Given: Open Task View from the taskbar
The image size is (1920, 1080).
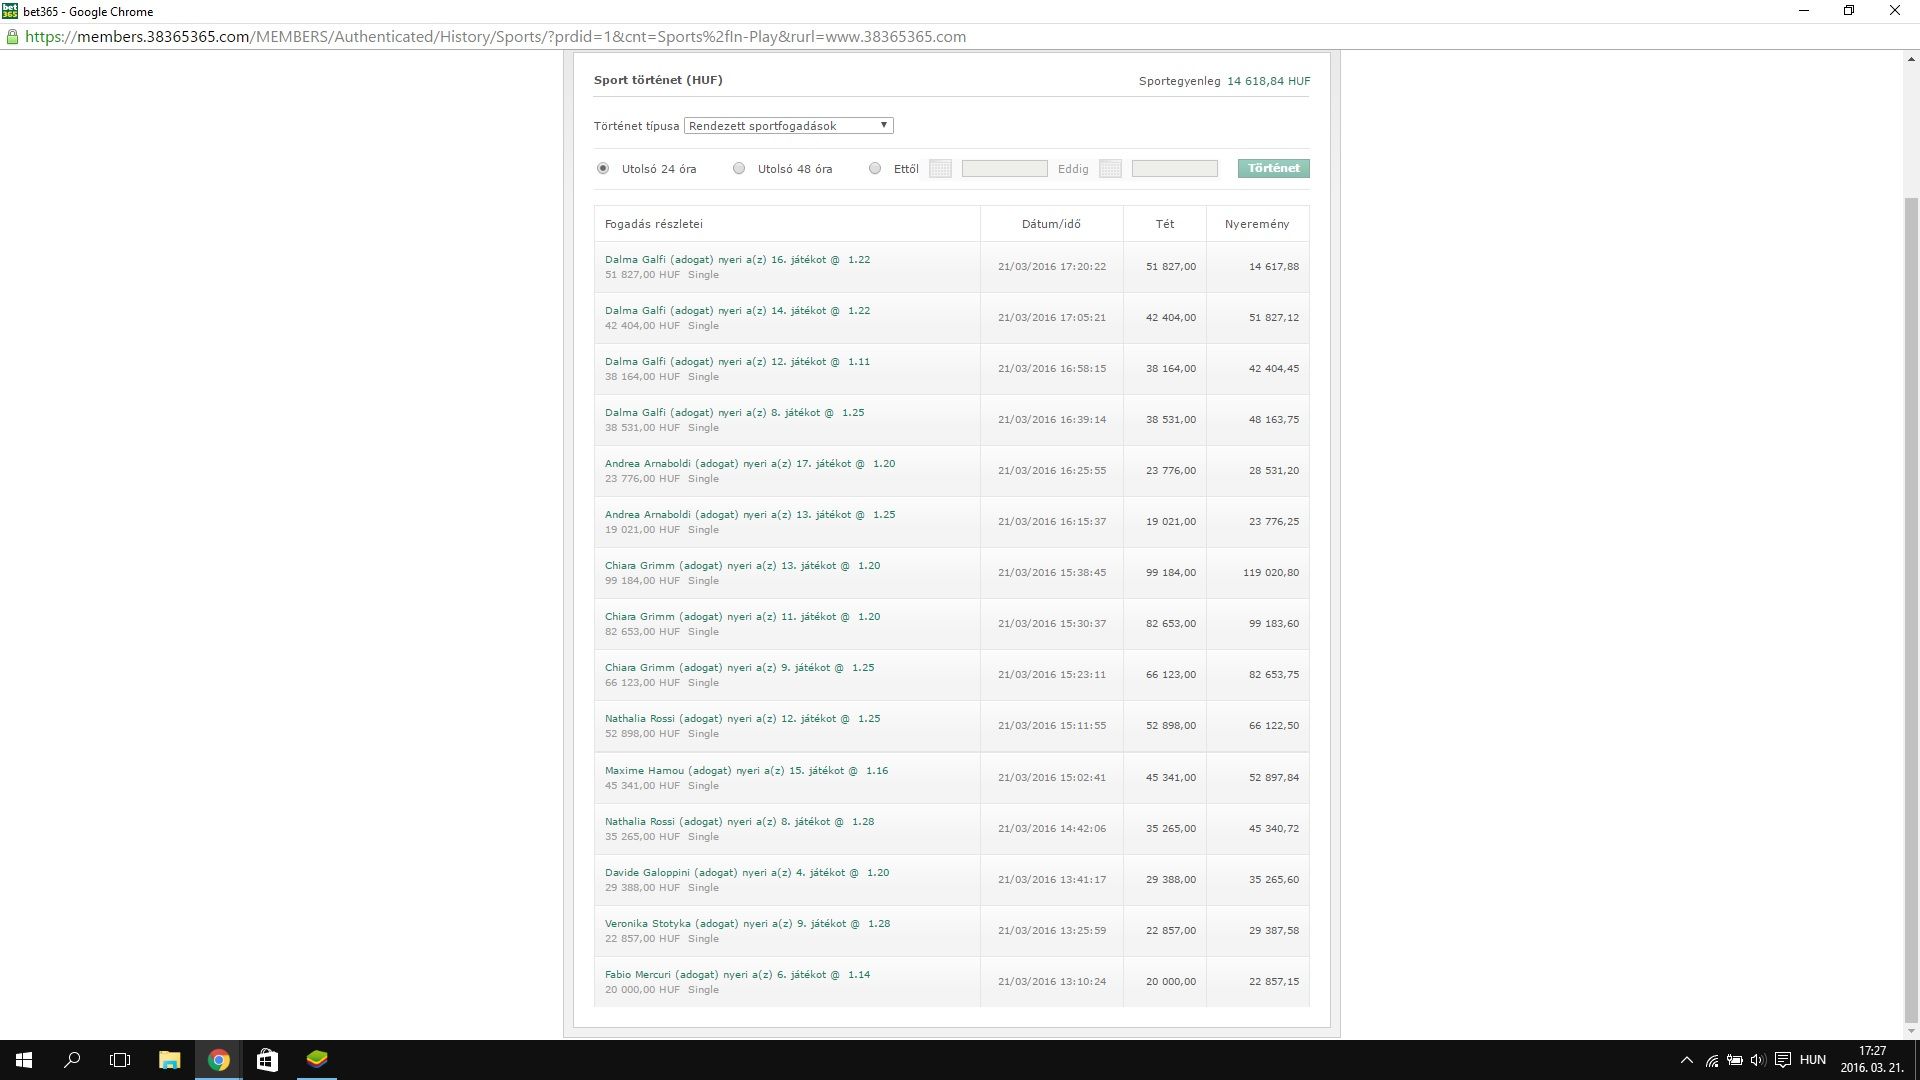Looking at the screenshot, I should tap(120, 1060).
